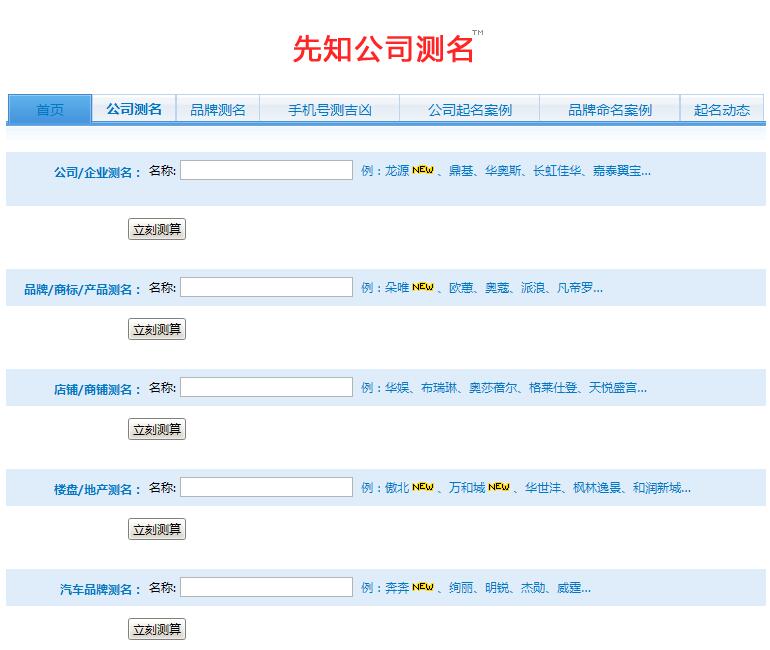Open example link 和润新城

(x=657, y=488)
